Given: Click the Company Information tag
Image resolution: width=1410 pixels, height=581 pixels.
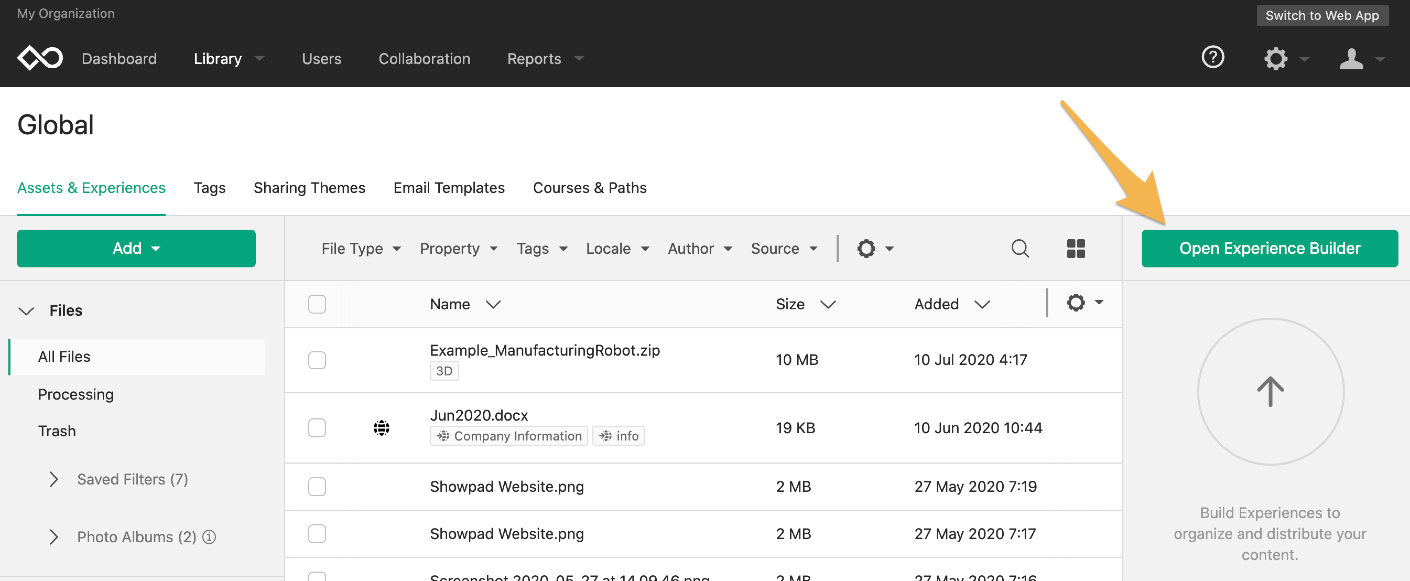Looking at the screenshot, I should point(509,436).
